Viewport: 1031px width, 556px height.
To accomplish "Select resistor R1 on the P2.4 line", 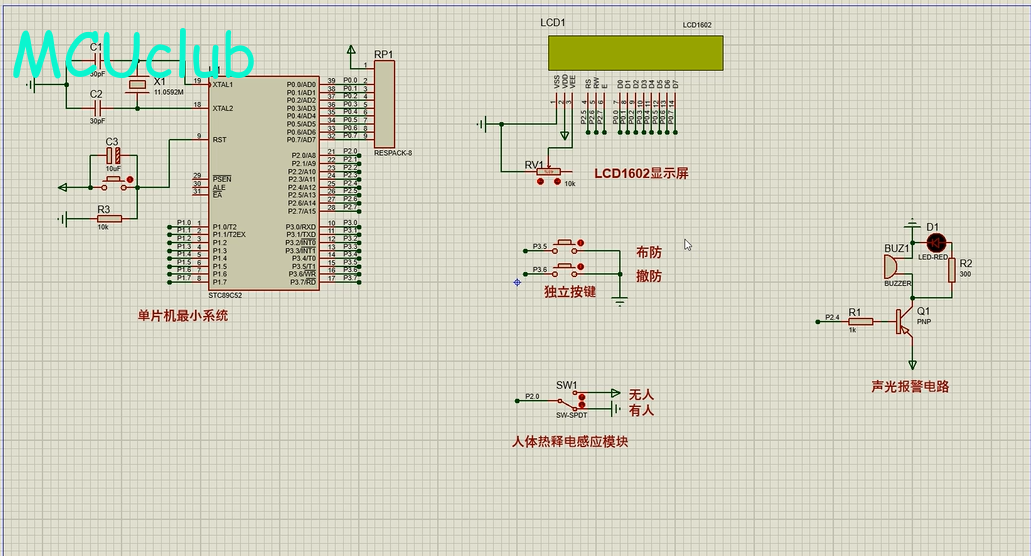I will [862, 321].
